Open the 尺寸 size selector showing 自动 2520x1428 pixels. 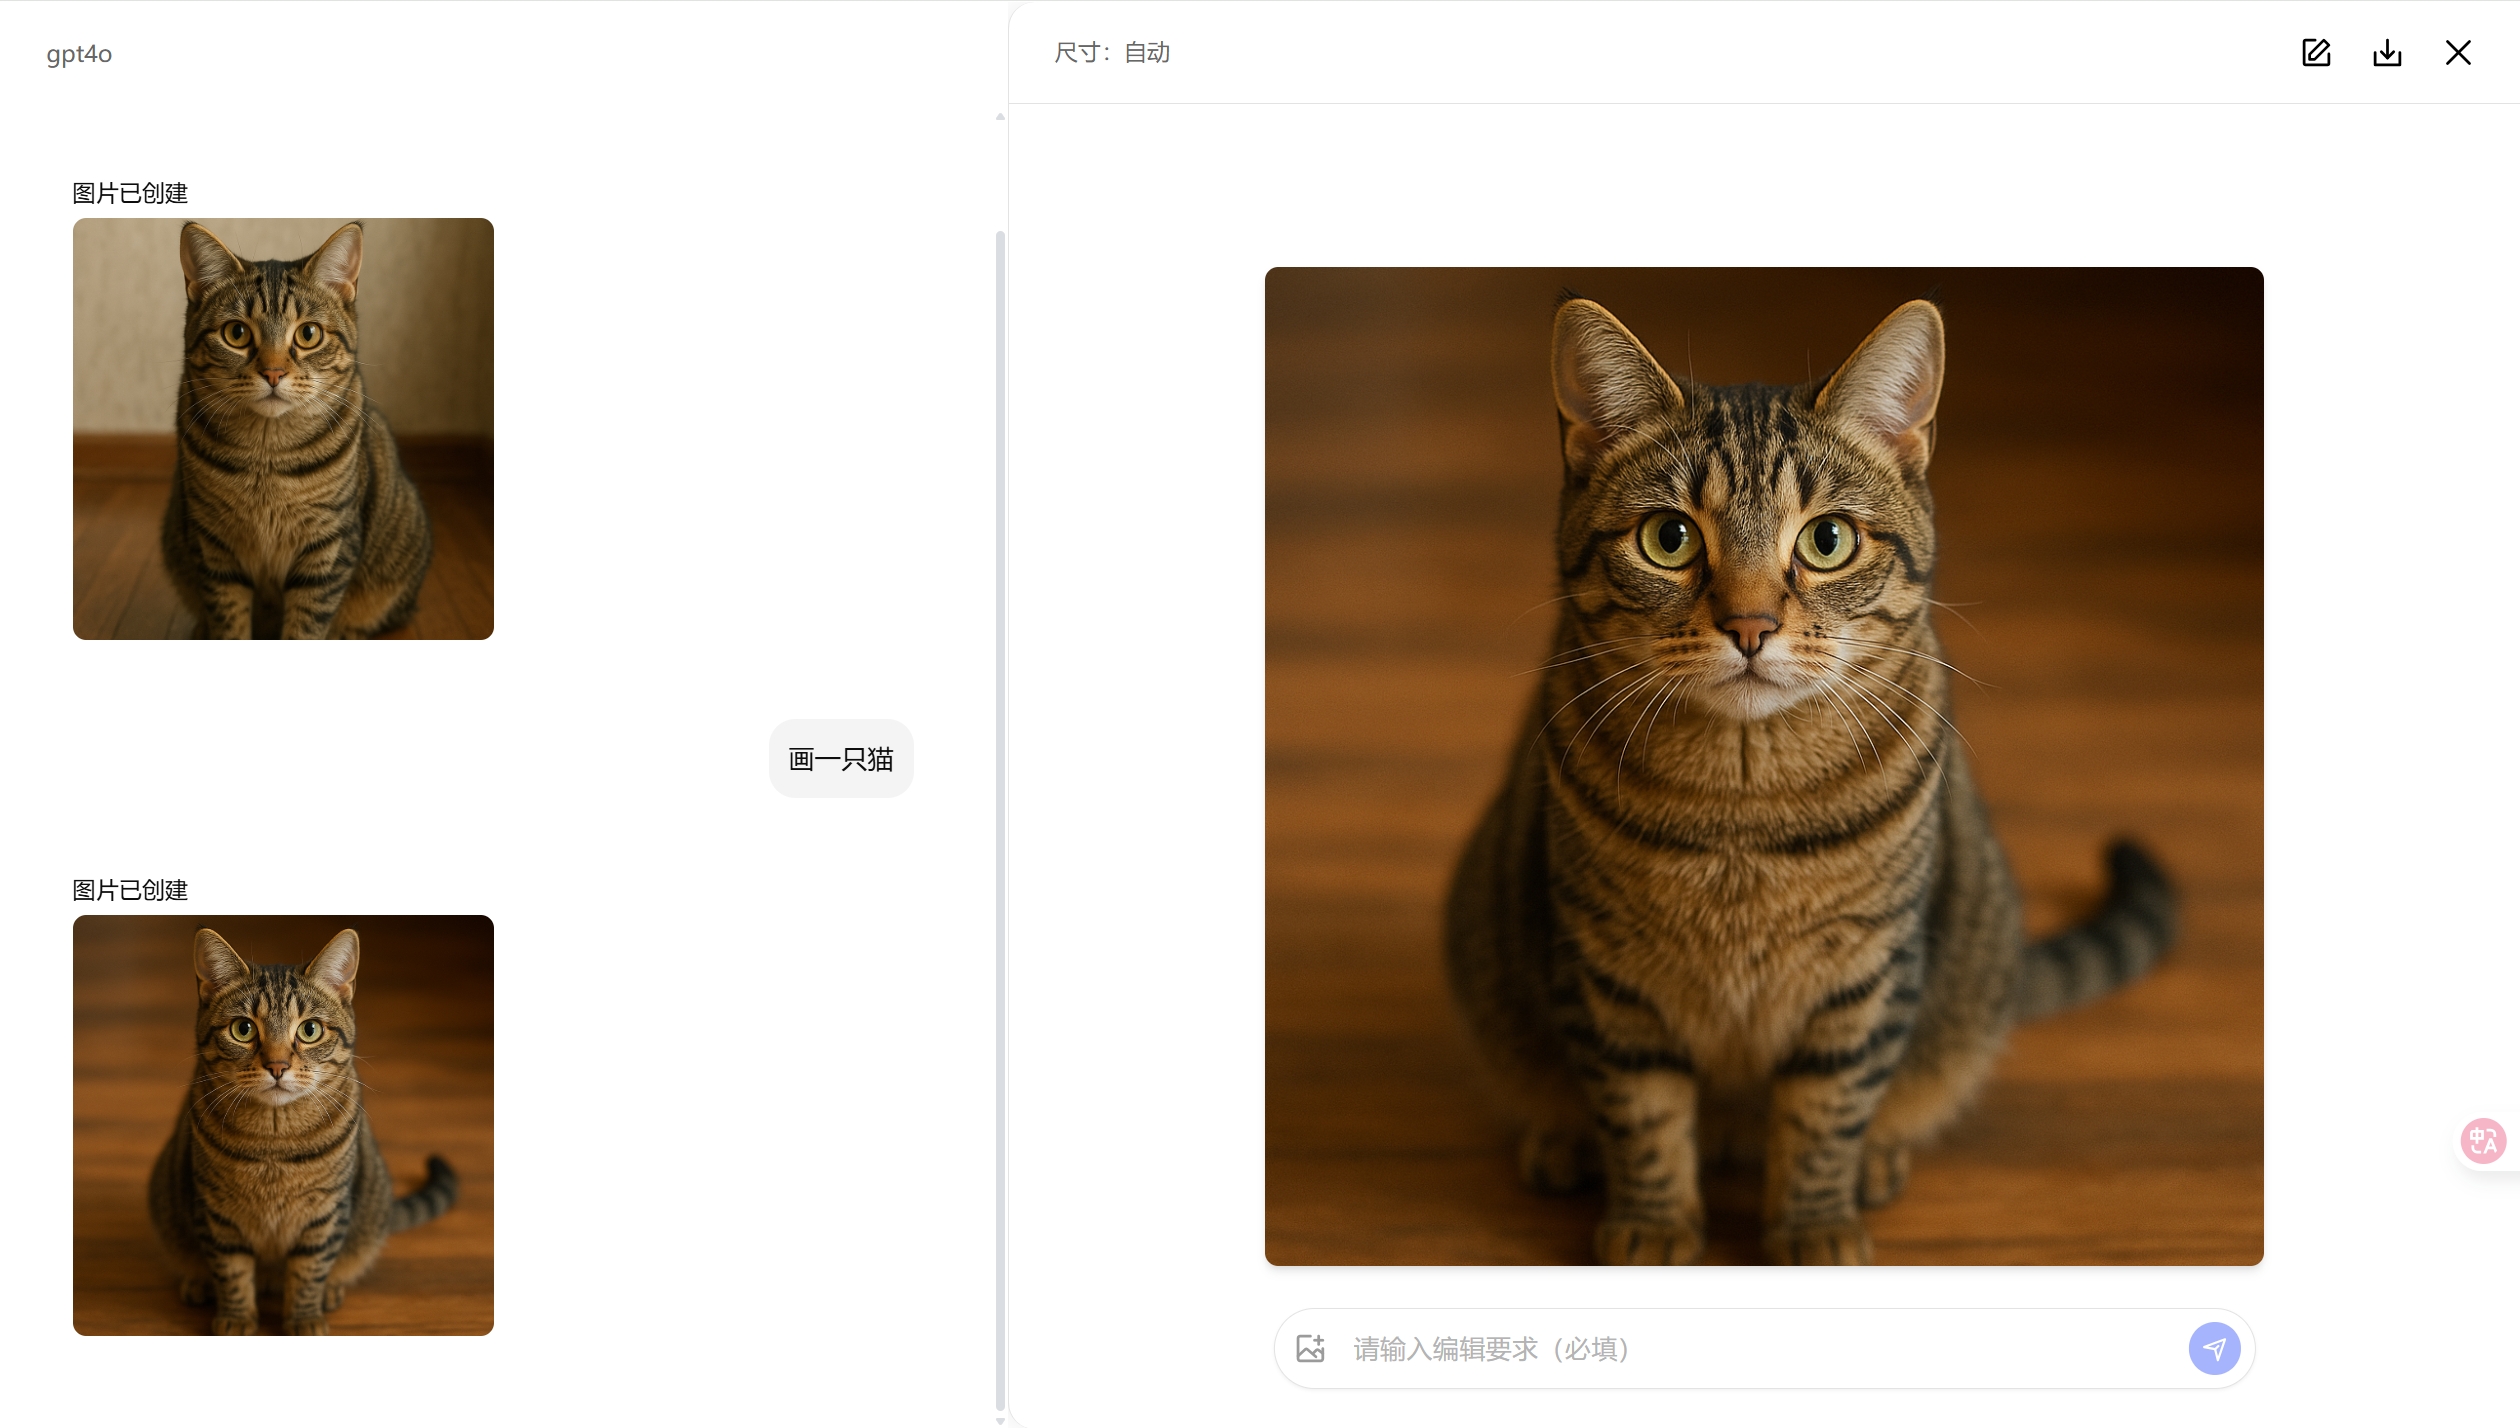point(1111,52)
